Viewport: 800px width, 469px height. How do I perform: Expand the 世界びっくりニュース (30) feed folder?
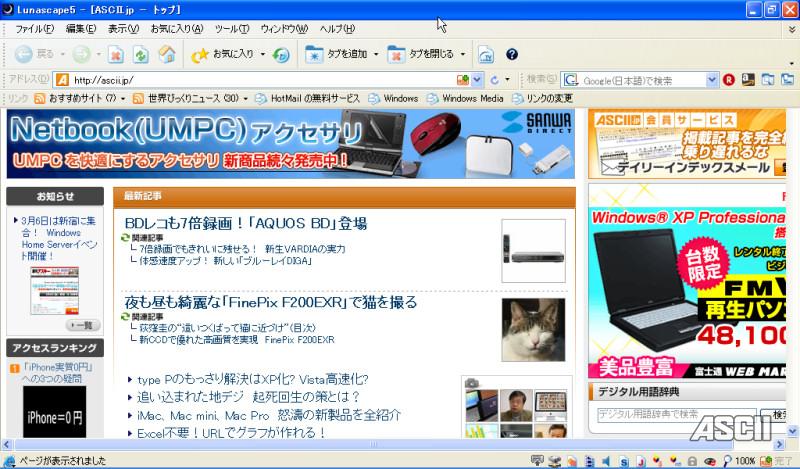[245, 98]
